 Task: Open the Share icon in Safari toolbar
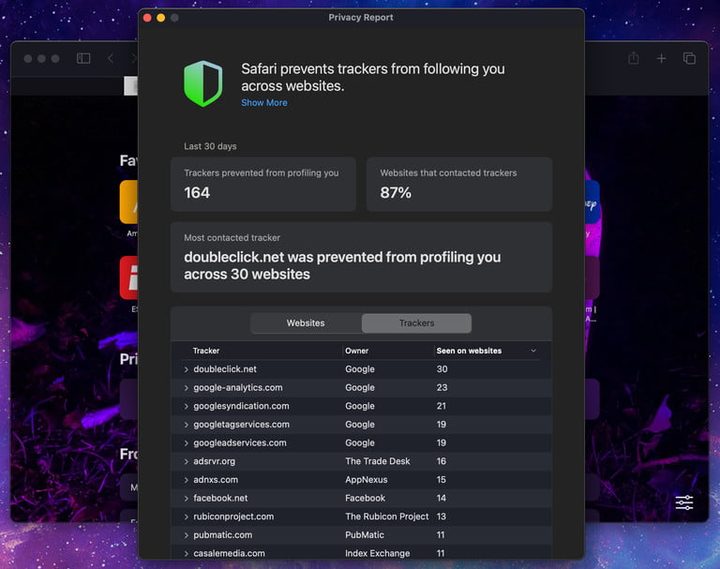(633, 59)
